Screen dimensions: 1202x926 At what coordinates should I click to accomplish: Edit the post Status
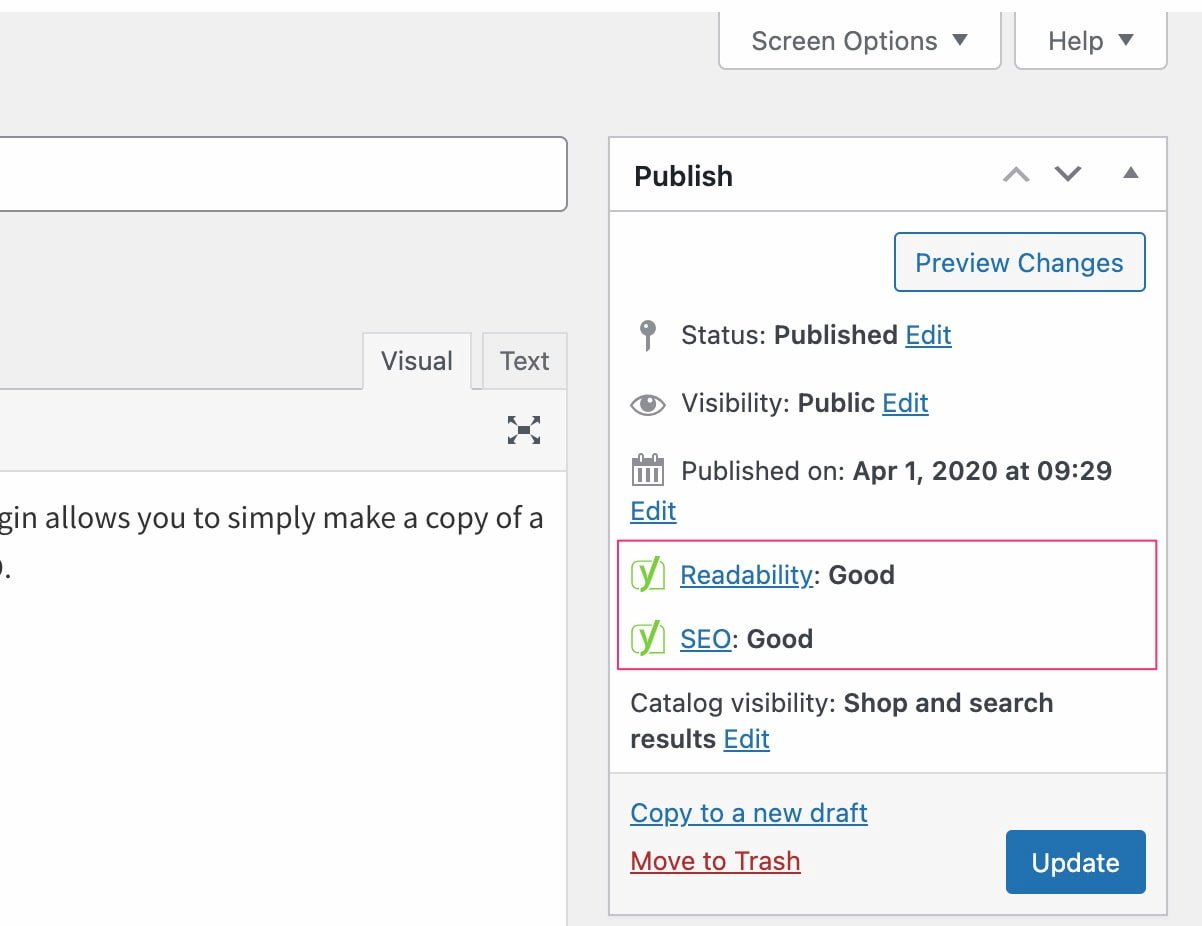coord(928,335)
